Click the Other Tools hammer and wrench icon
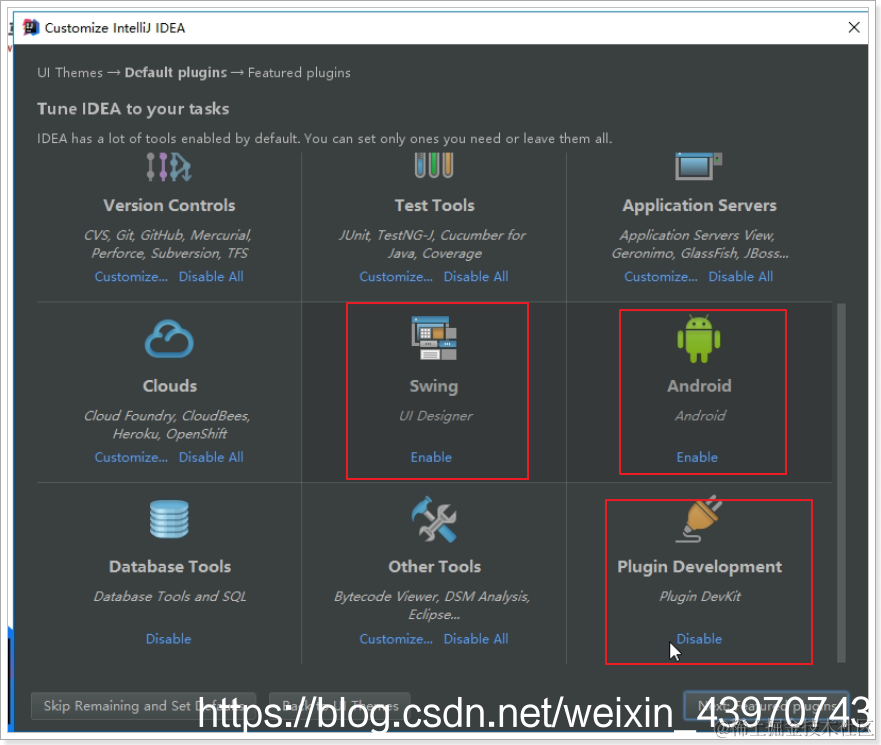Screen dimensions: 881x745 pos(434,519)
